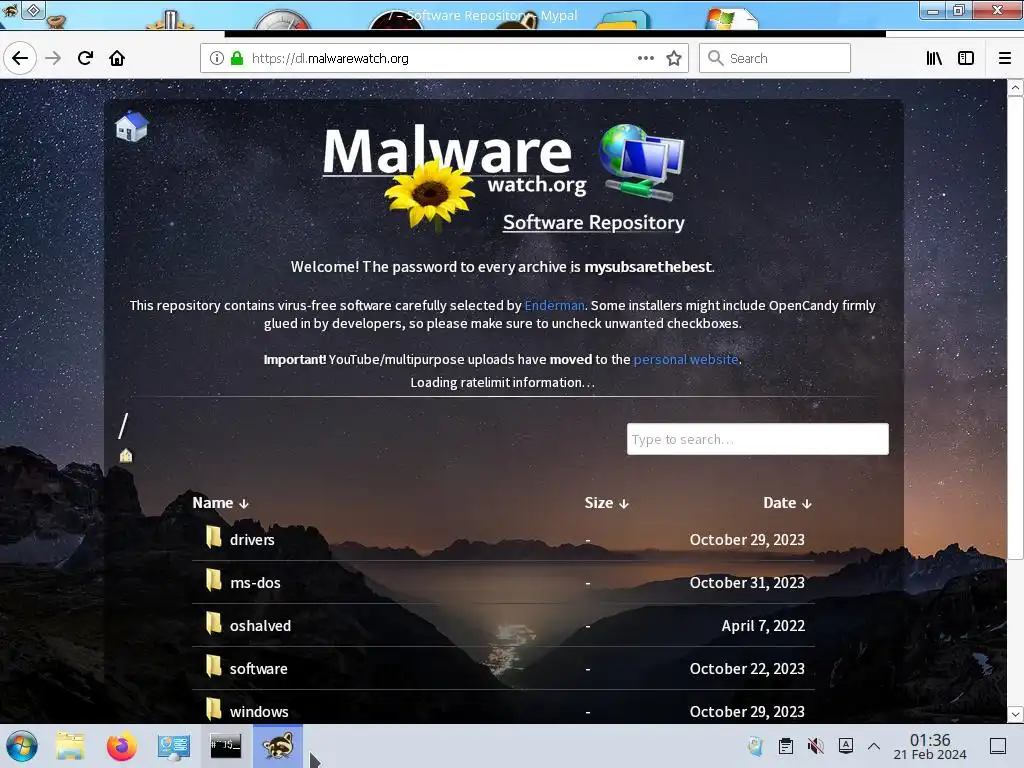Open the ms-dos folder icon

(x=214, y=581)
